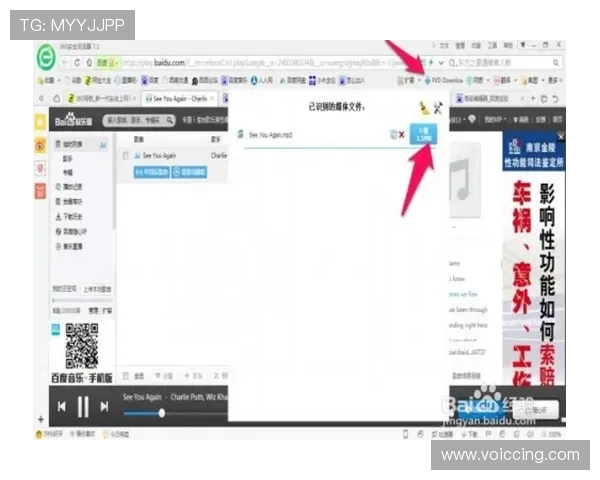Open the 网银 toolbar dropdown
This screenshot has height=480, width=600.
(x=478, y=80)
